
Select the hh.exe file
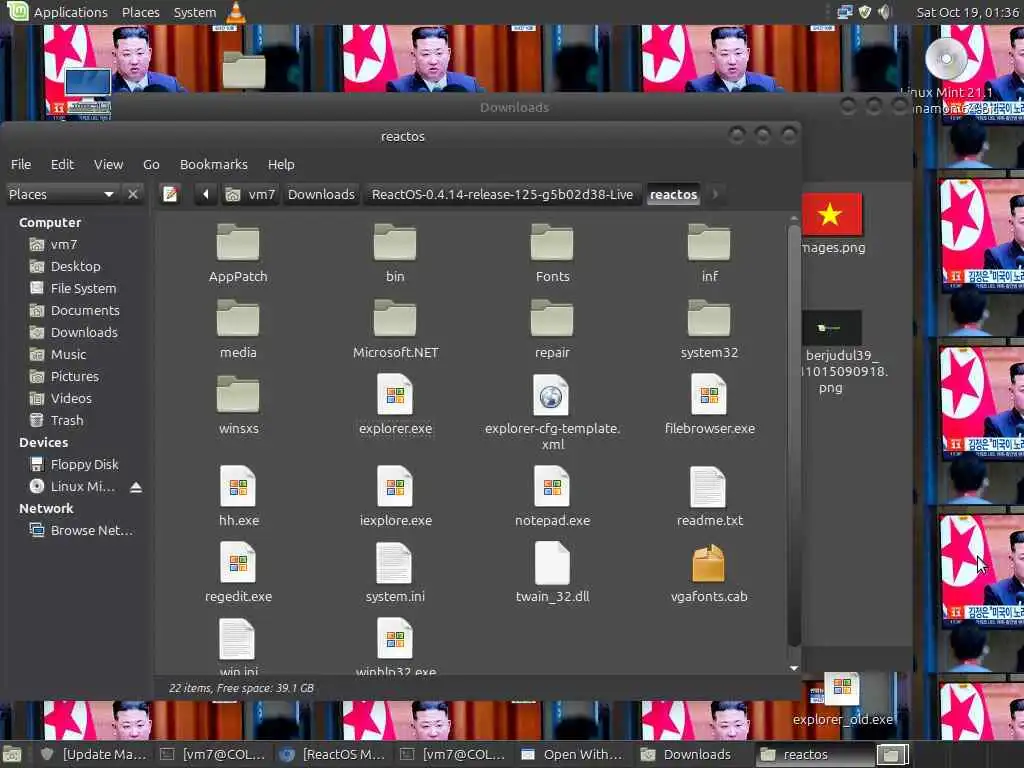[238, 496]
